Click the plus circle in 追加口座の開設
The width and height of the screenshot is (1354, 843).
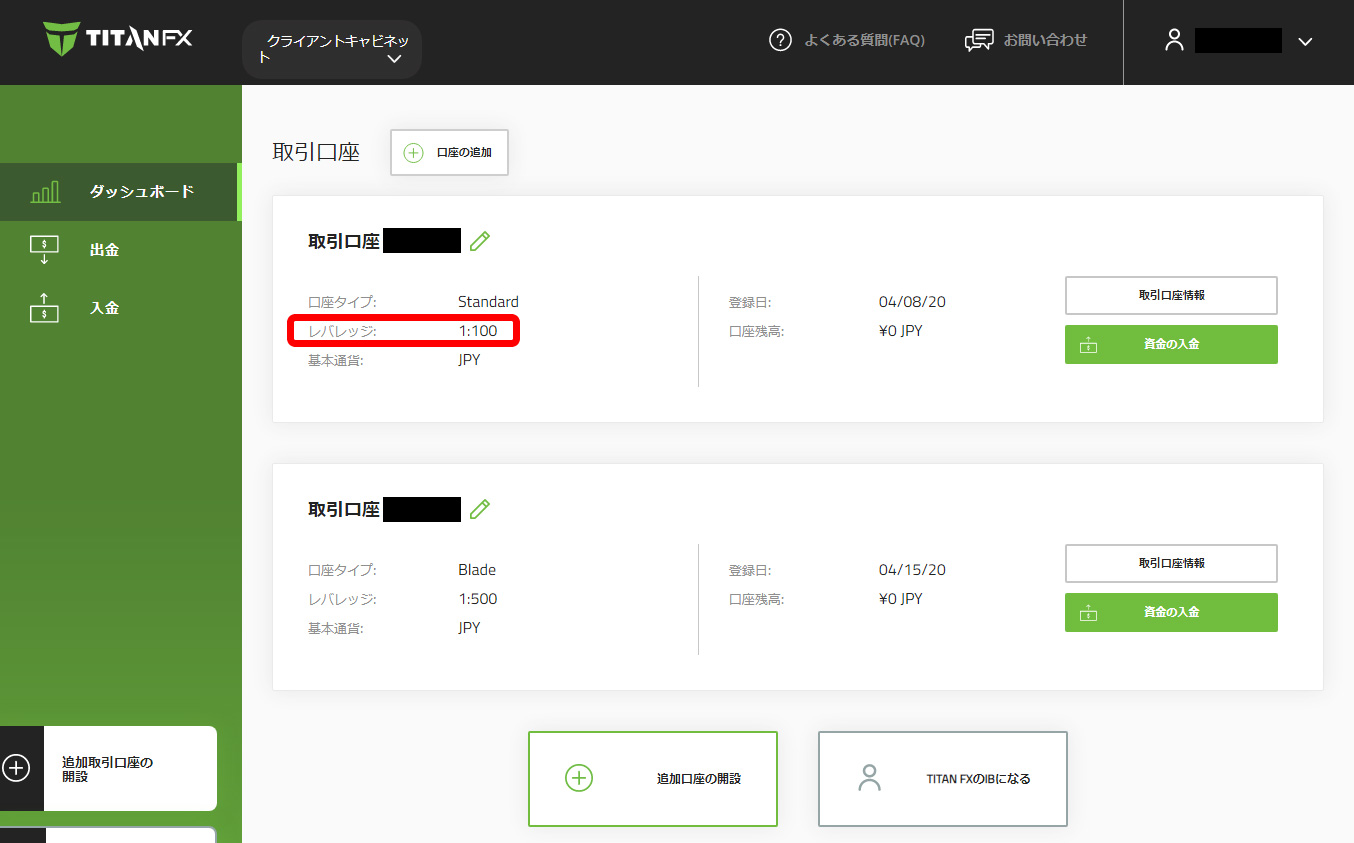(x=579, y=778)
